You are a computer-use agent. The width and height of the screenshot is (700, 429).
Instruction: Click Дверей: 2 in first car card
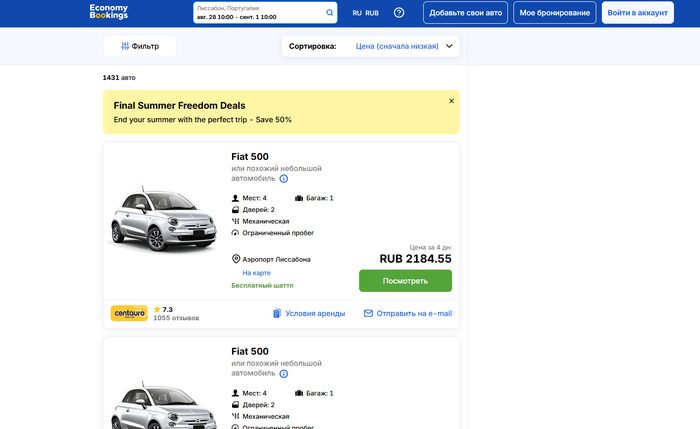click(x=258, y=209)
